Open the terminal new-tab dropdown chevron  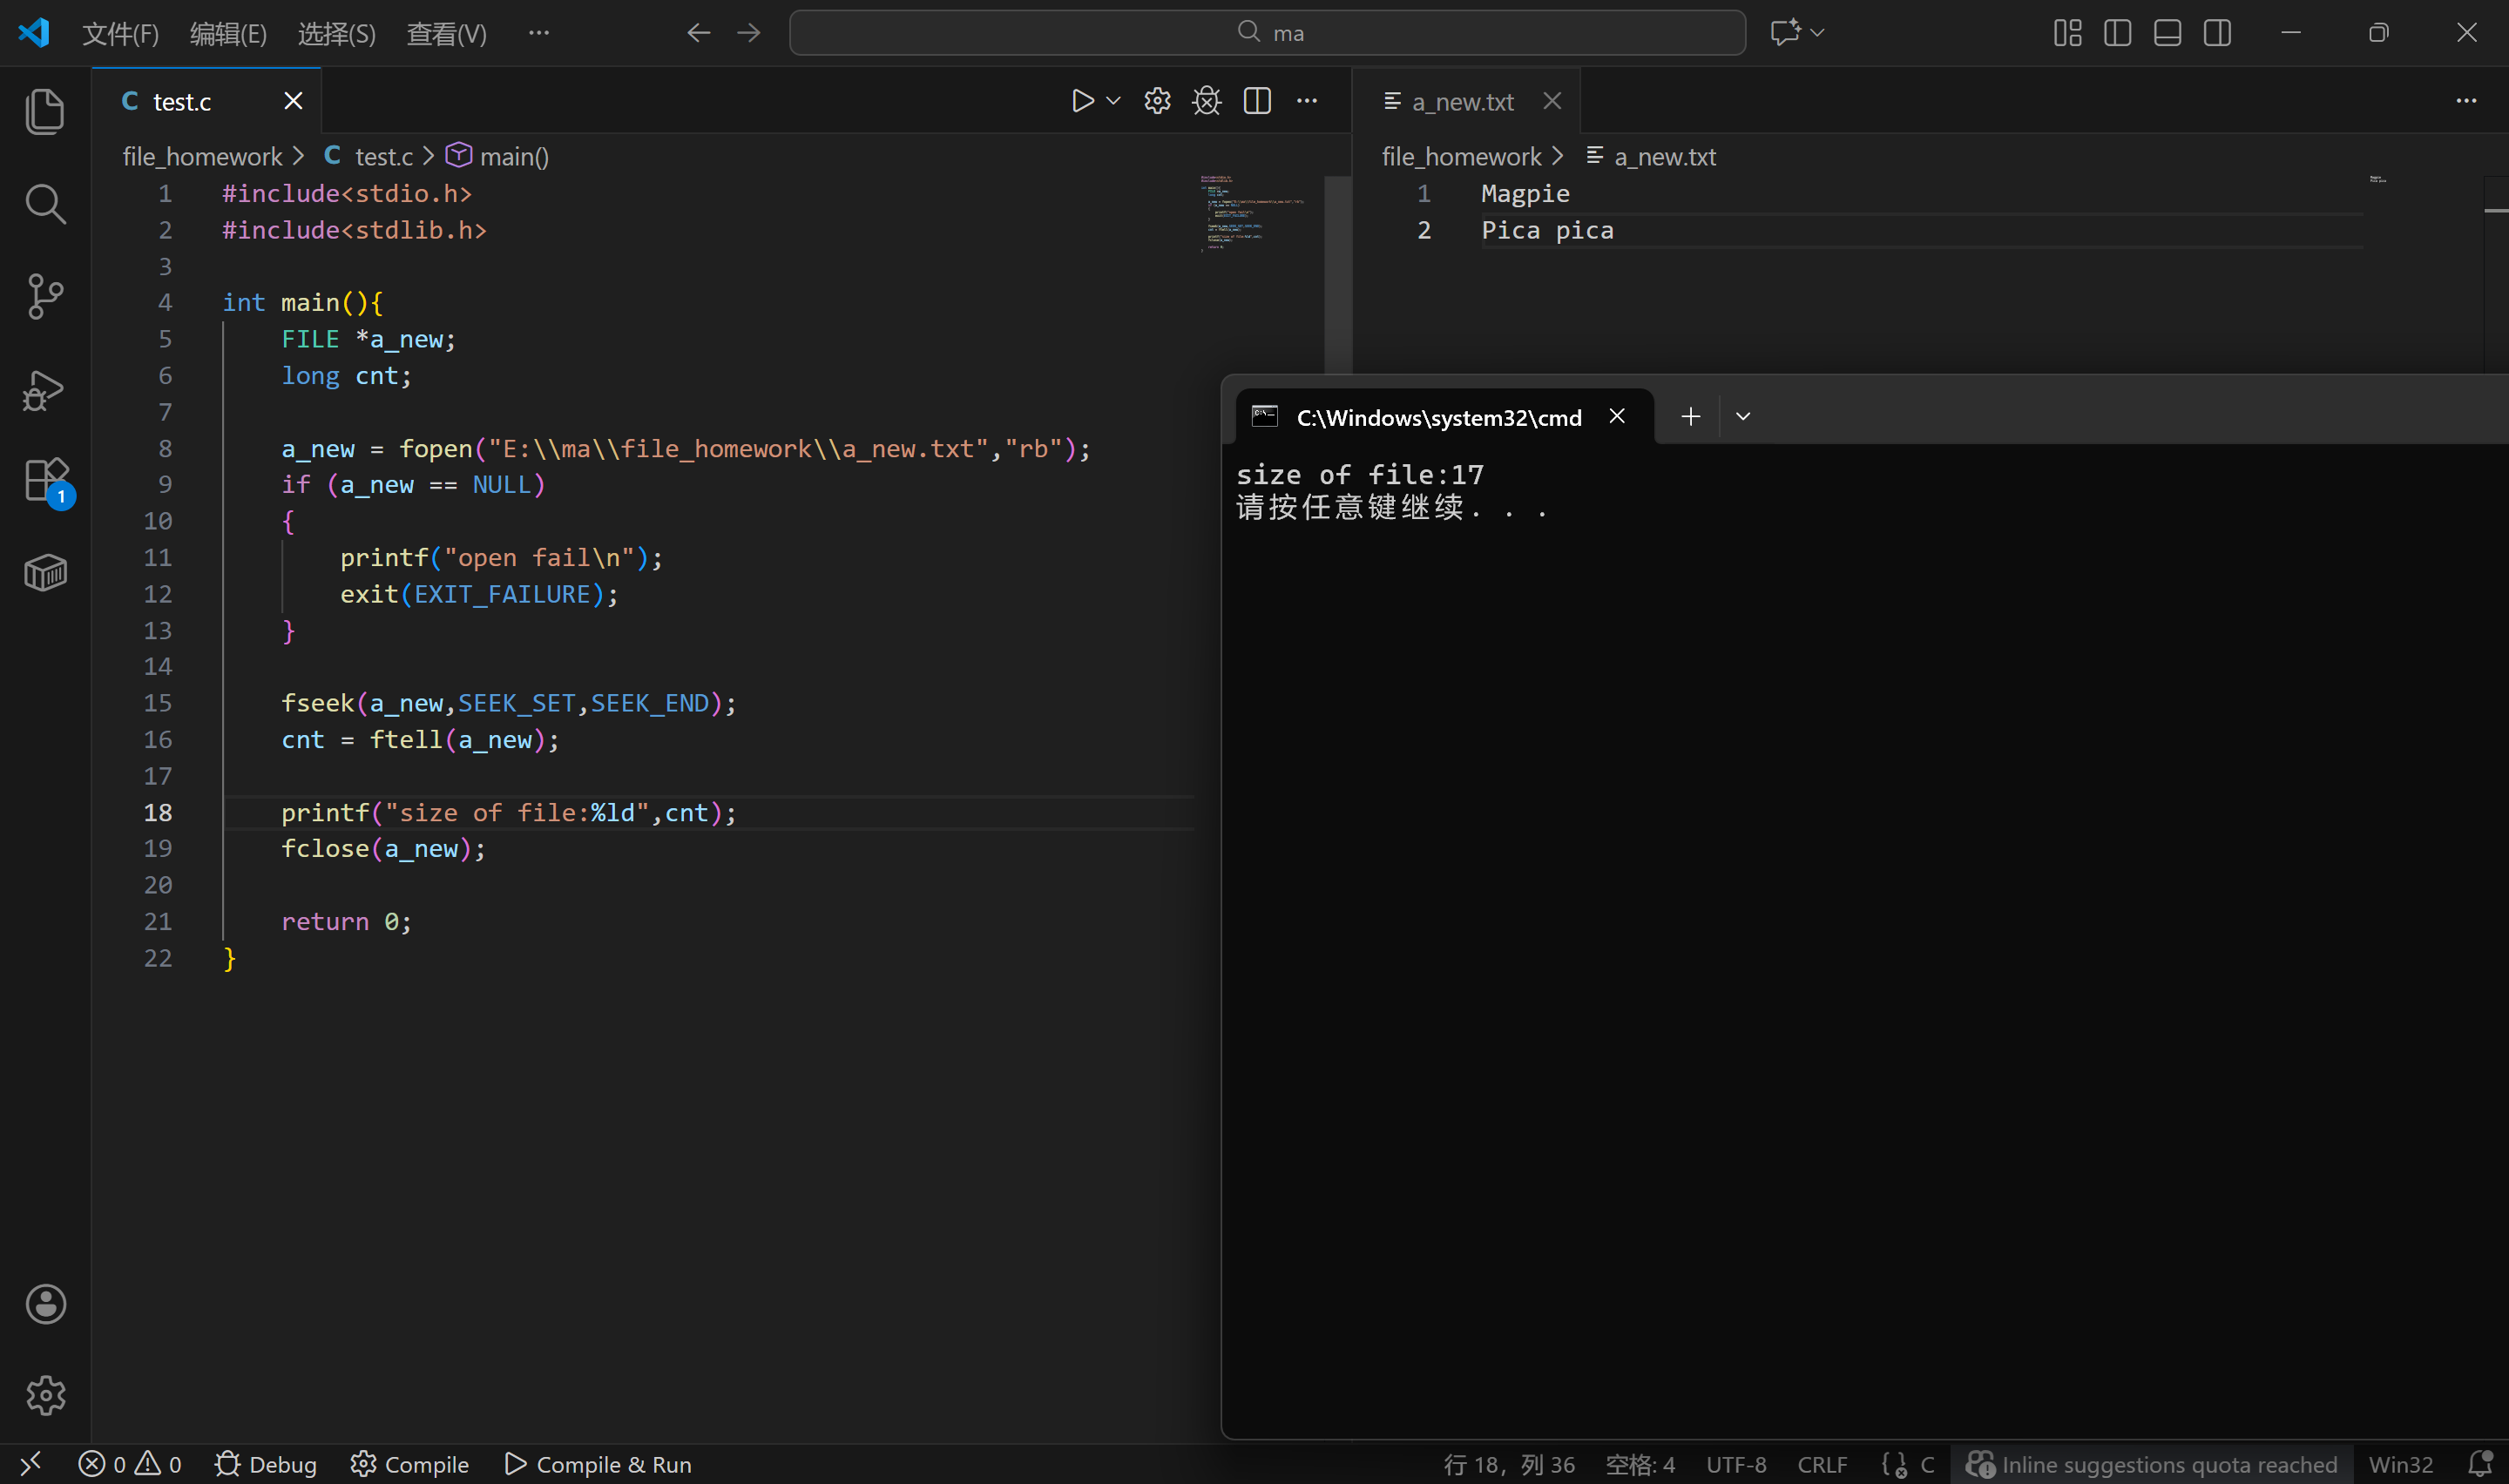pos(1743,417)
